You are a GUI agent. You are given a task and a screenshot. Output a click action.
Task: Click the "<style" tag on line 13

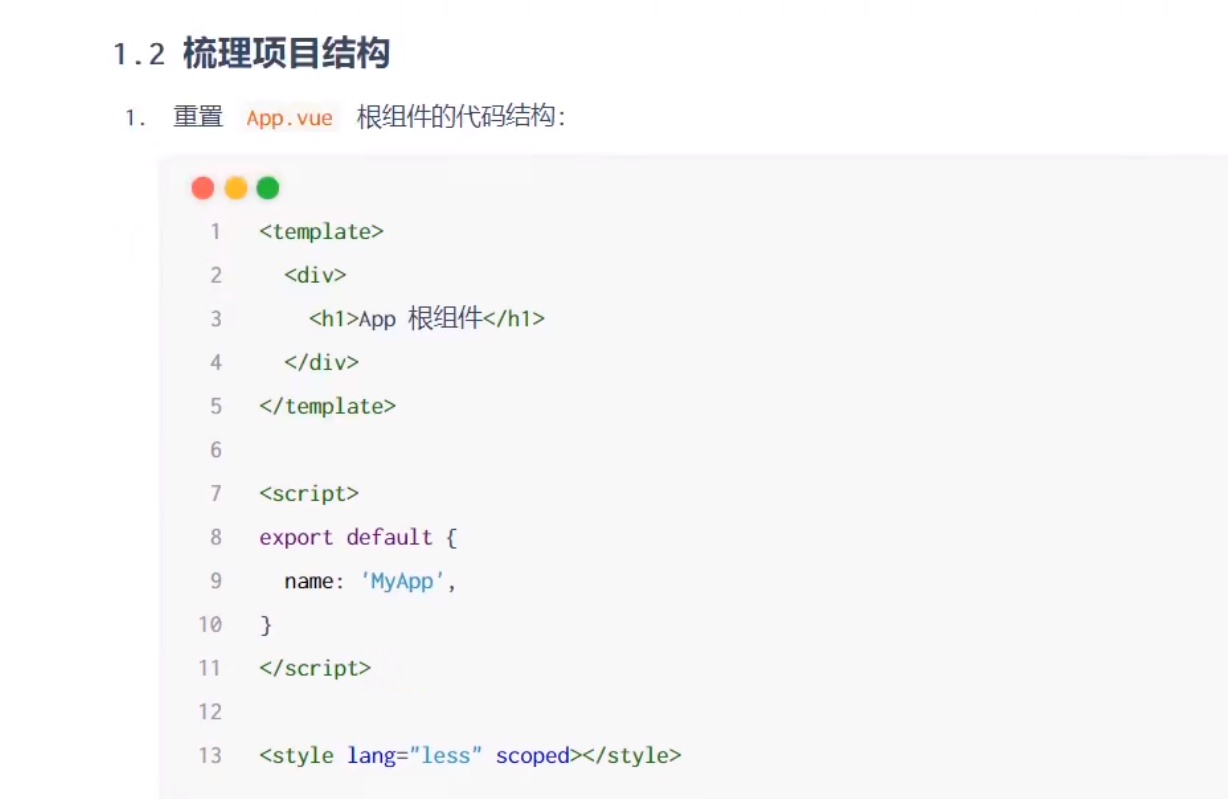coord(296,755)
